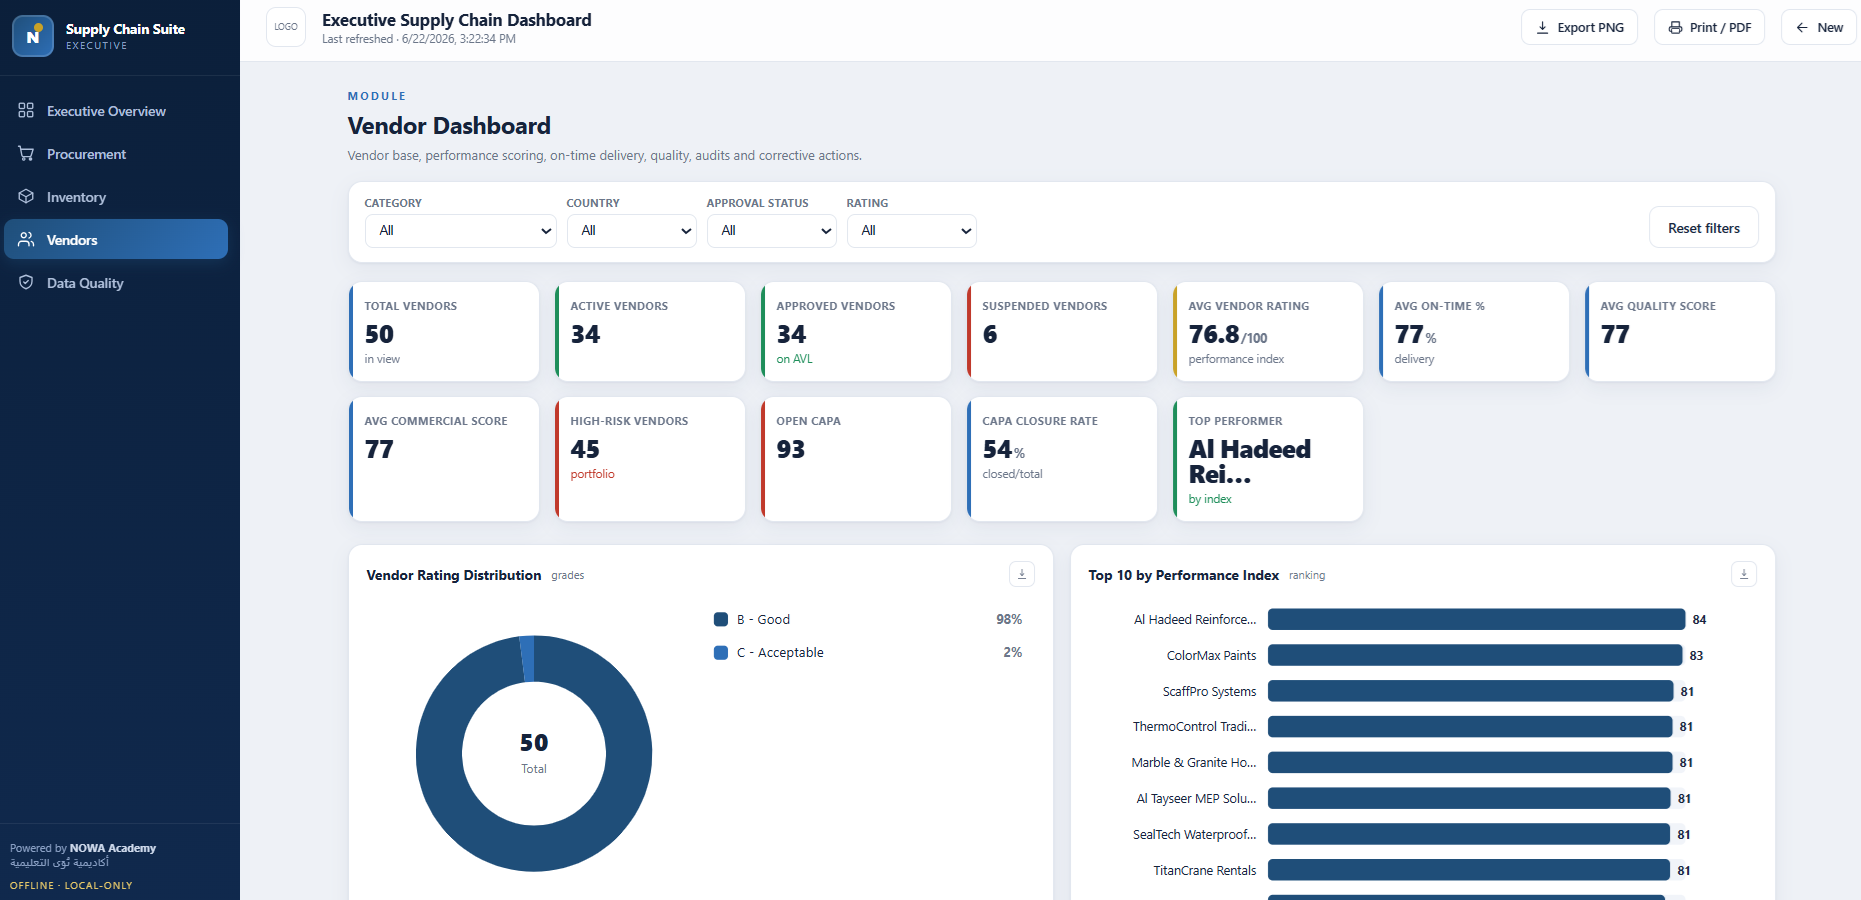Click the back arrow icon on New
The height and width of the screenshot is (900, 1861).
(x=1802, y=28)
